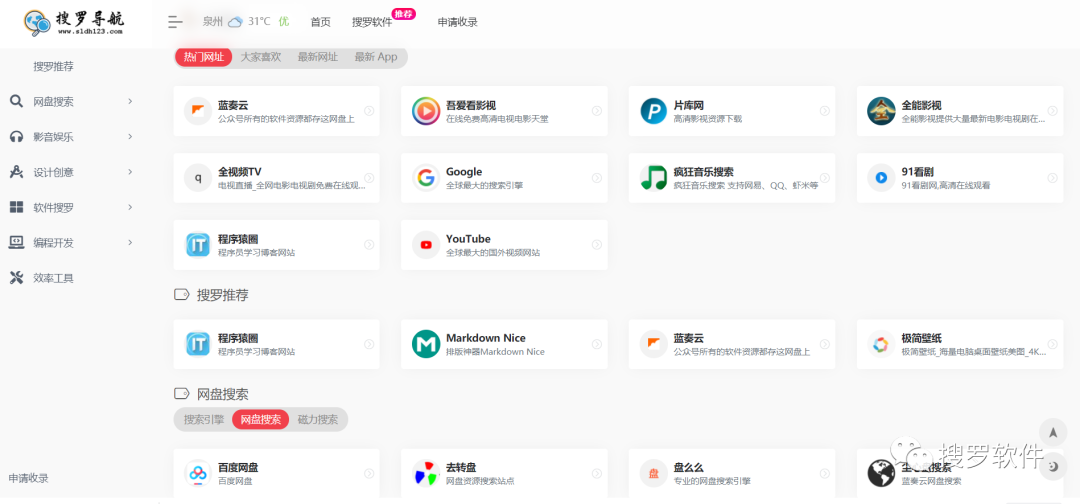Toggle the sidebar hamburger menu icon
Viewport: 1080px width, 504px height.
coord(176,22)
